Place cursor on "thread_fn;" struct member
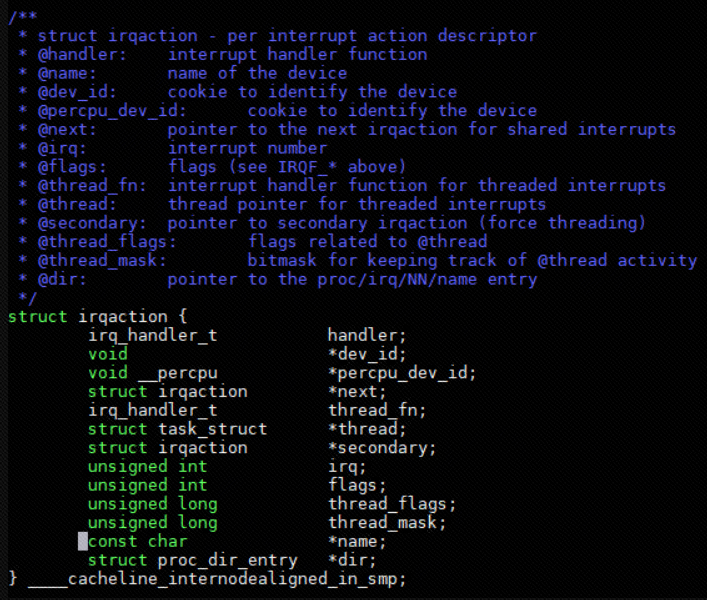707x600 pixels. (x=377, y=410)
